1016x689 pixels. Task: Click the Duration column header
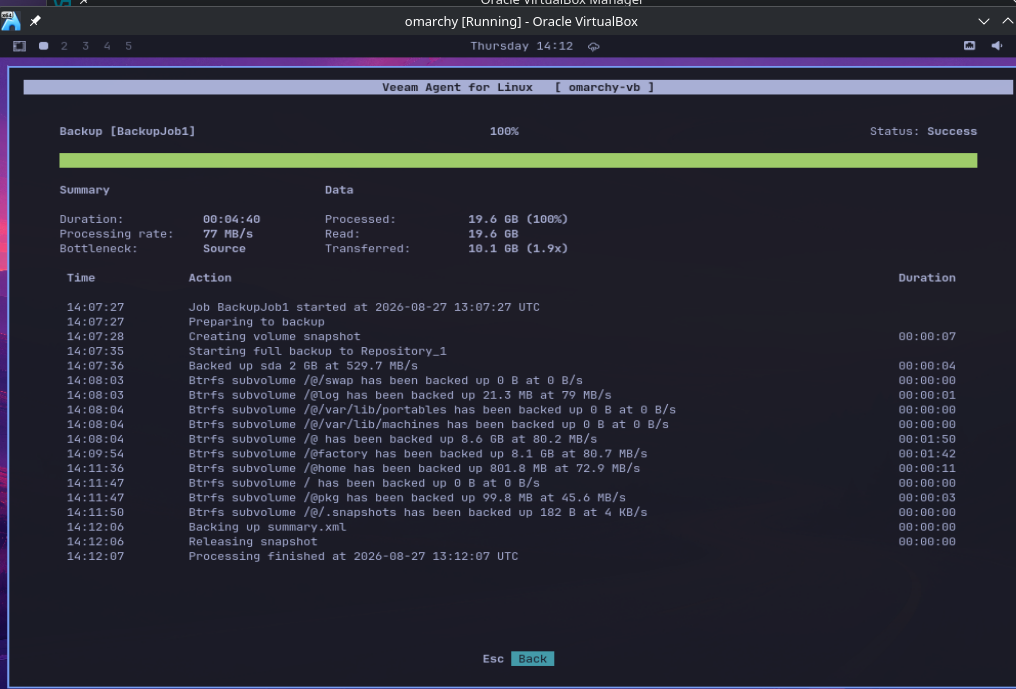point(927,277)
